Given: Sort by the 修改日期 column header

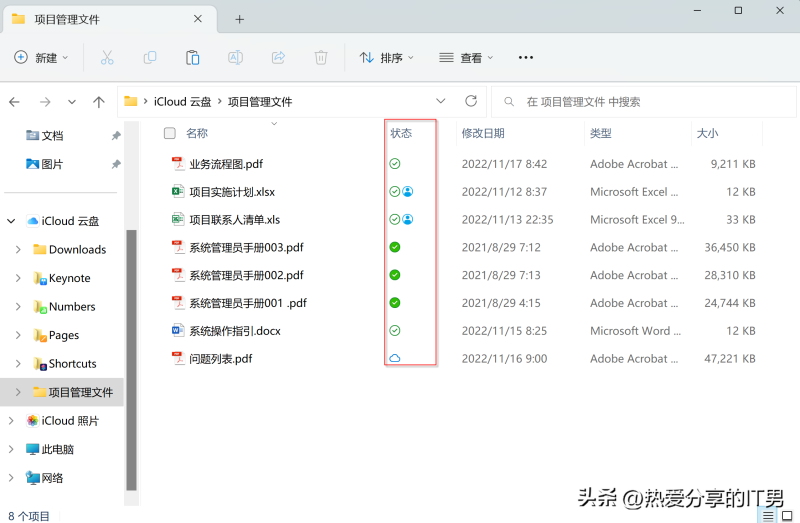Looking at the screenshot, I should tap(483, 133).
